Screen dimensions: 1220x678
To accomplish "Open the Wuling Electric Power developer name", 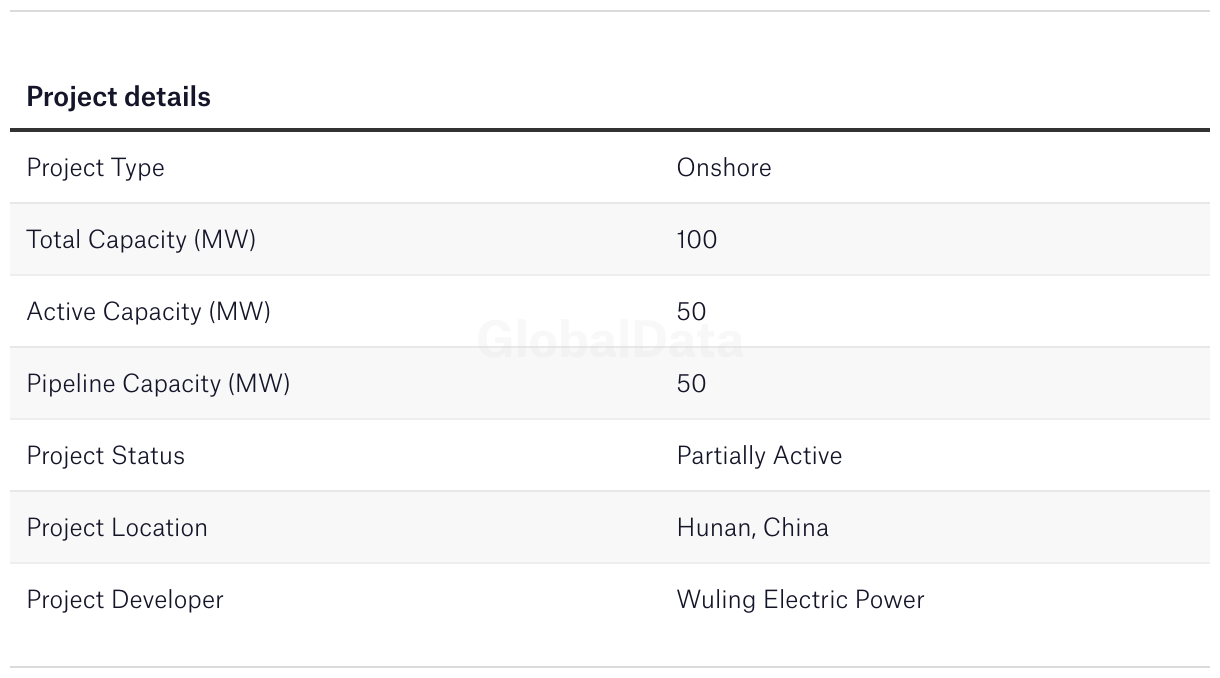I will (x=800, y=600).
